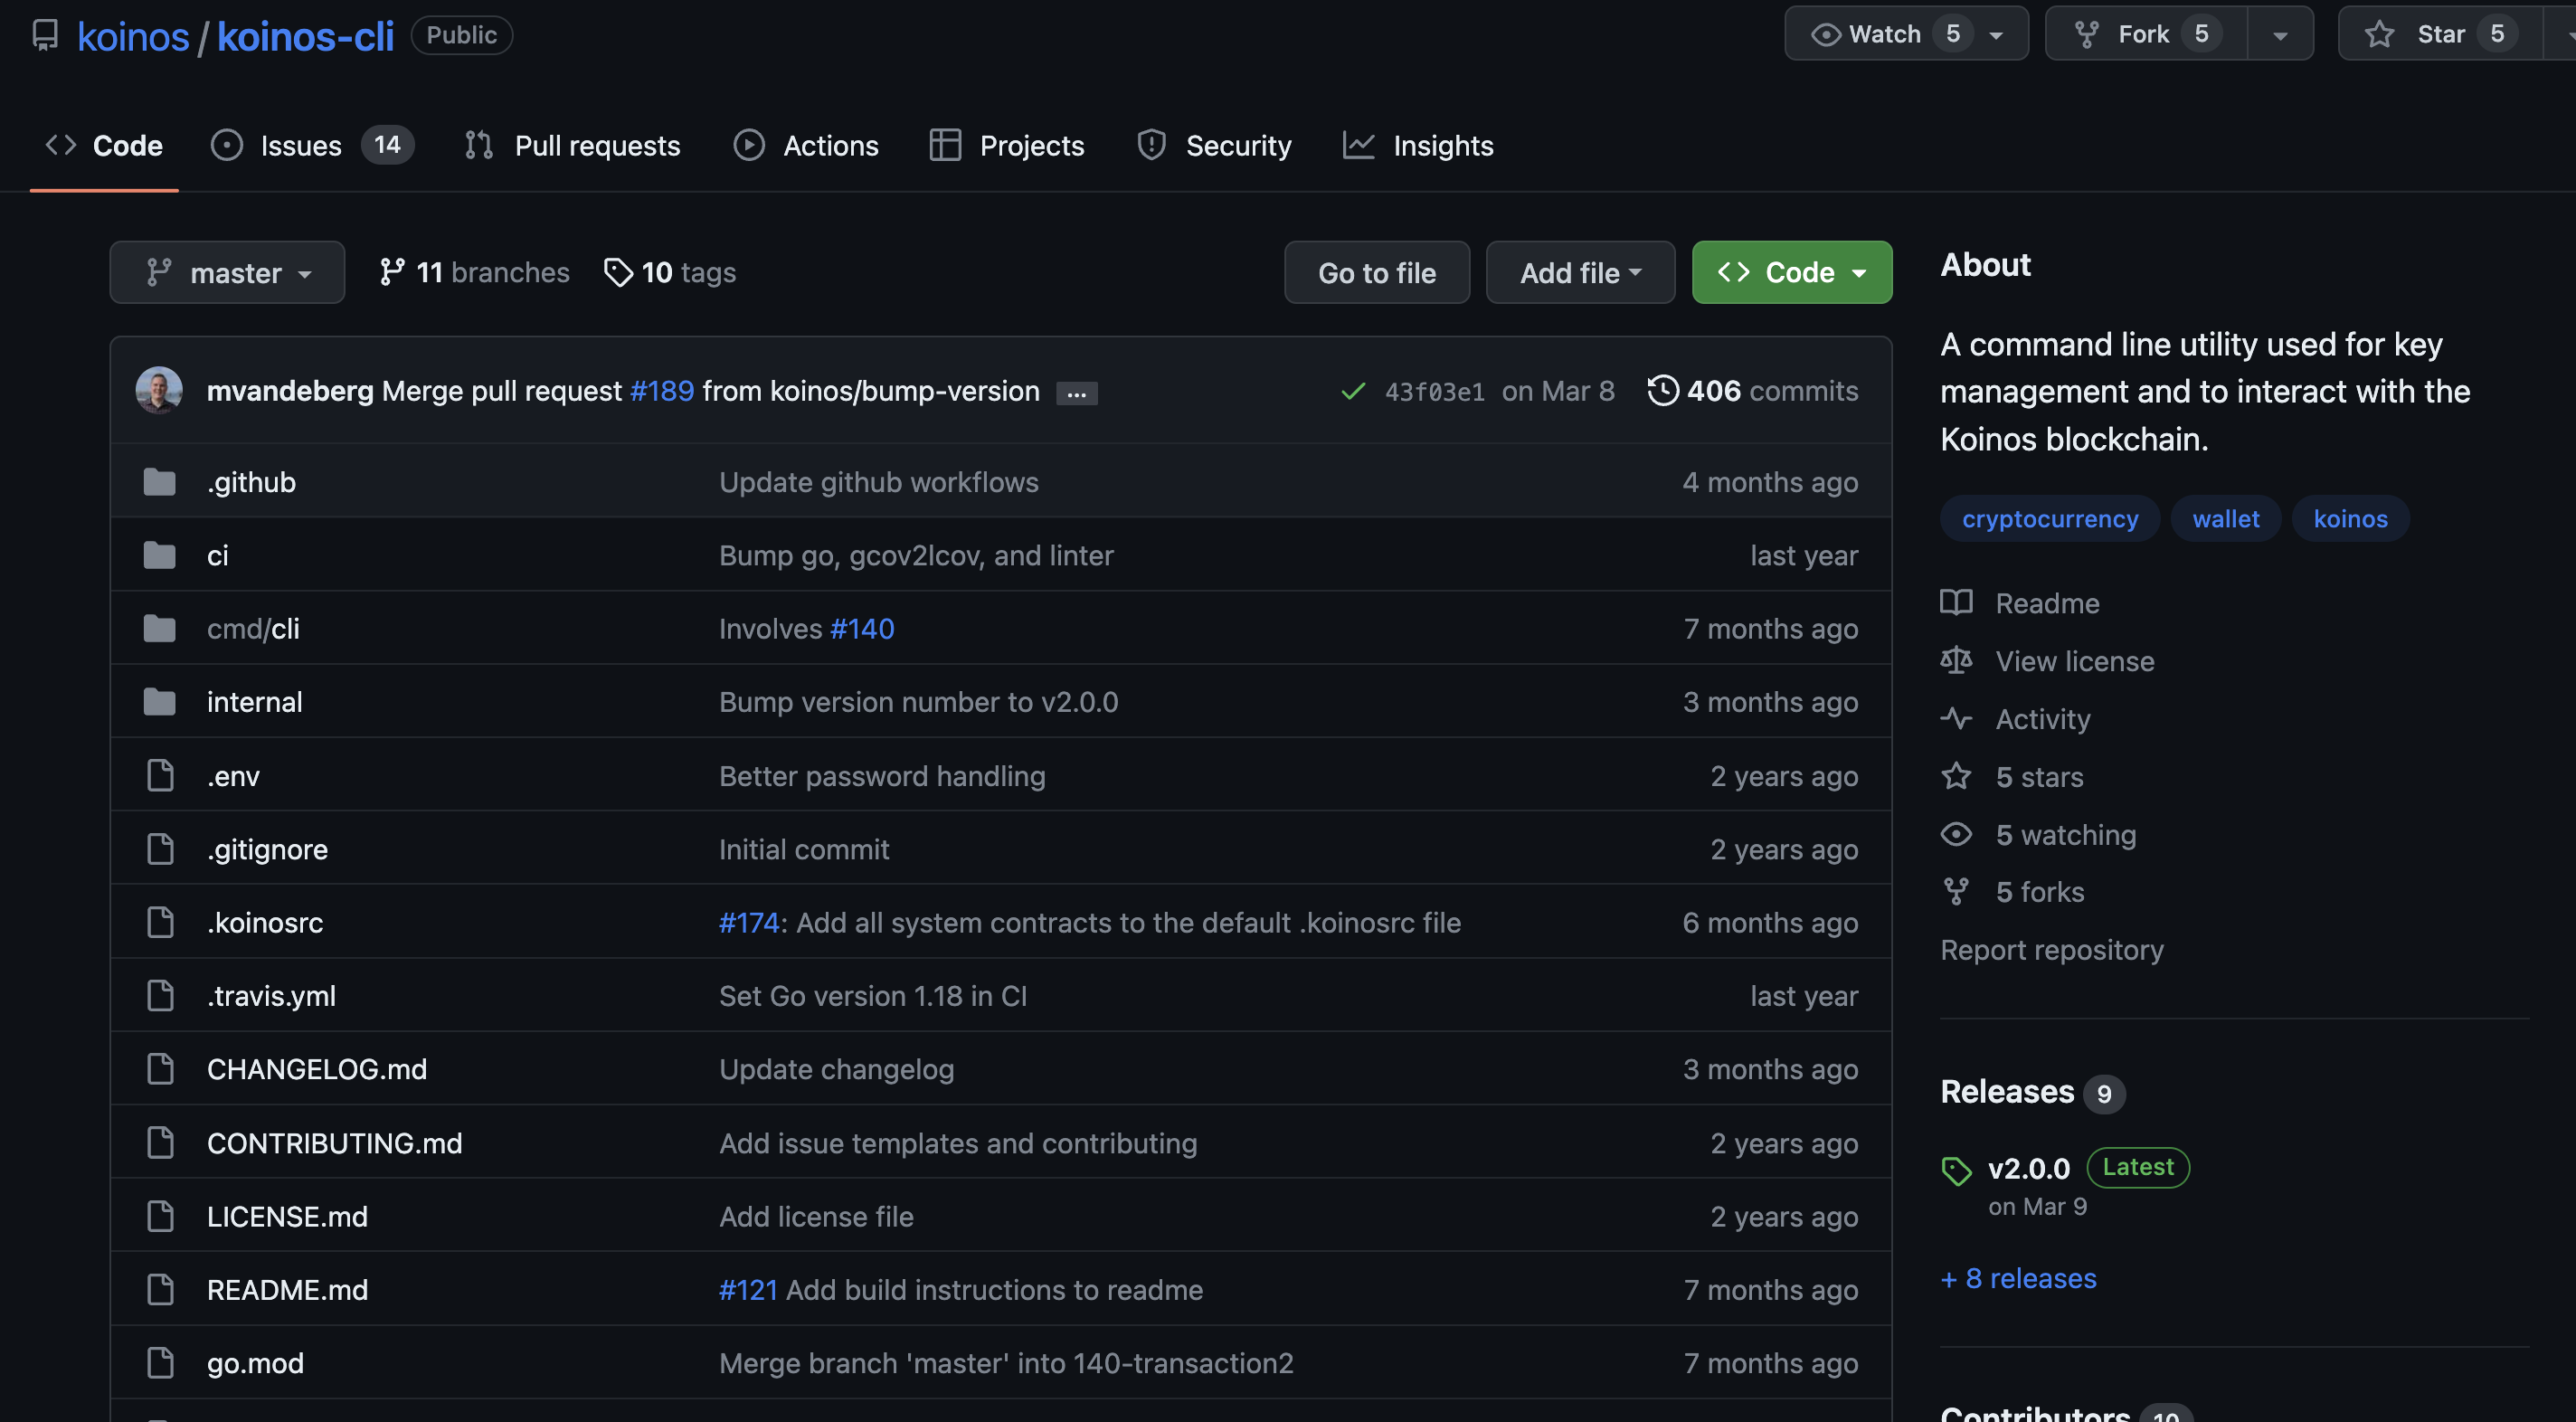Click the green check status icon
Image resolution: width=2576 pixels, height=1422 pixels.
click(x=1353, y=391)
